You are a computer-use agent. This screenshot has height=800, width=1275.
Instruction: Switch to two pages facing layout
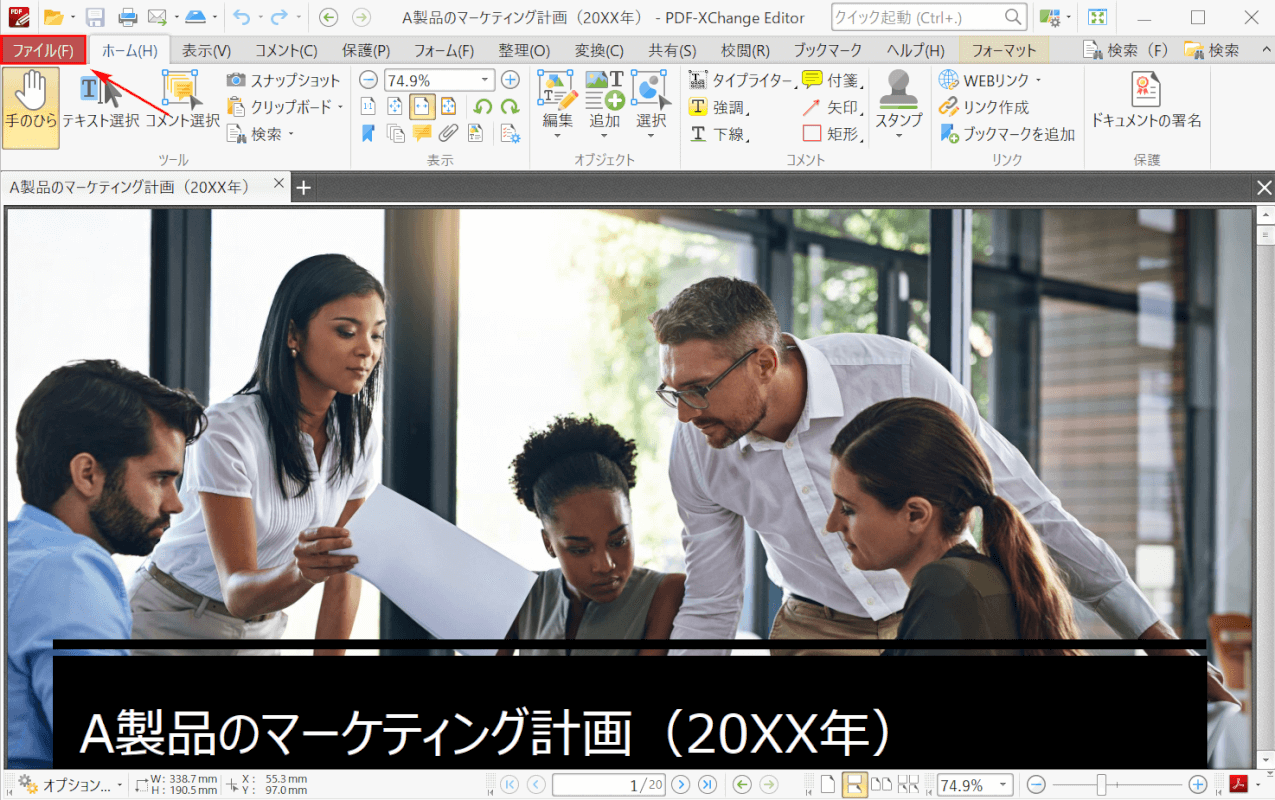click(x=881, y=785)
